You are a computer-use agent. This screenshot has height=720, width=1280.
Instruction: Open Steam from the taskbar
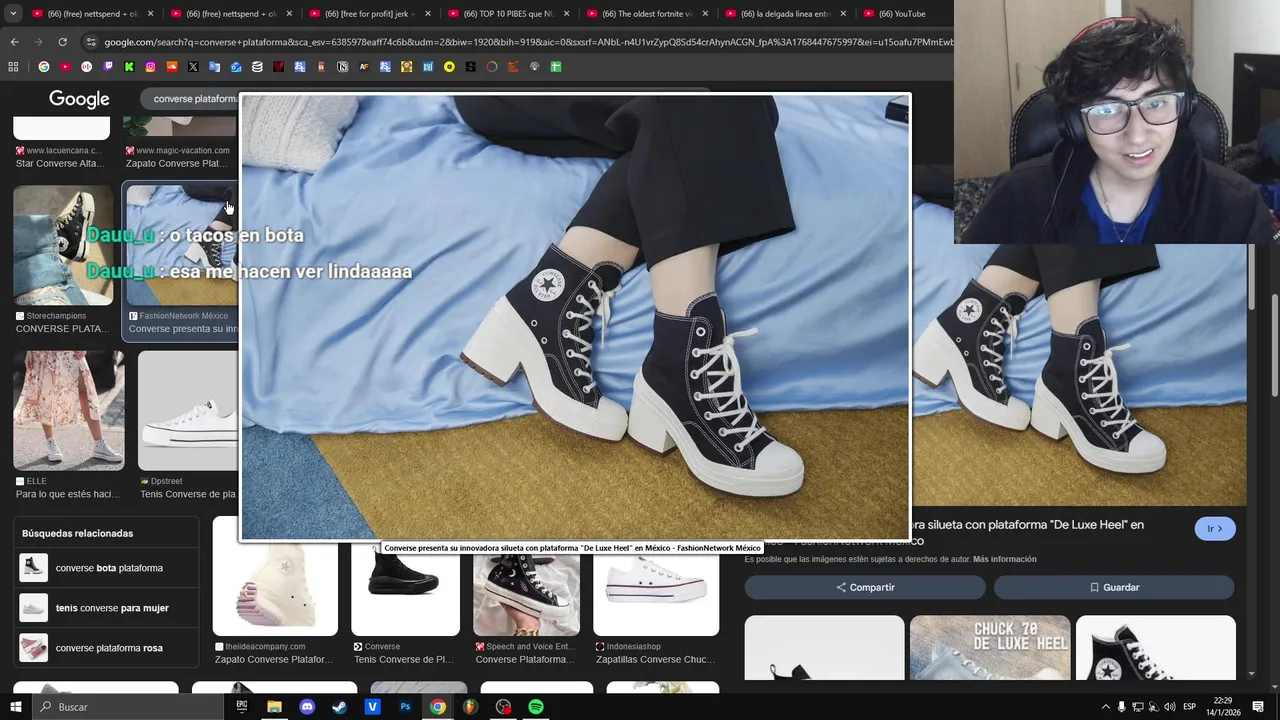tap(340, 707)
